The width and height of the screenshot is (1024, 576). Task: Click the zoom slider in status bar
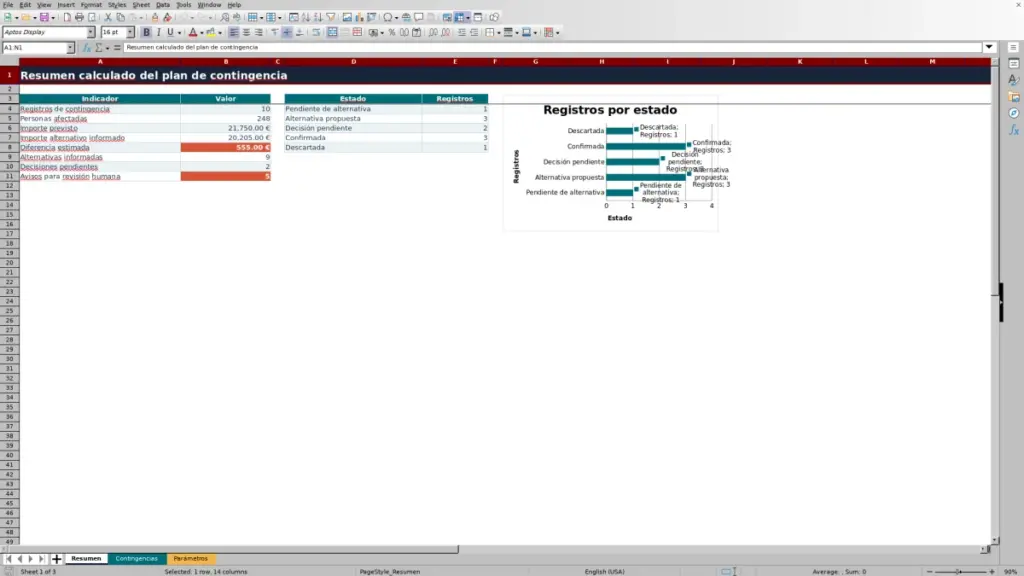(x=960, y=571)
